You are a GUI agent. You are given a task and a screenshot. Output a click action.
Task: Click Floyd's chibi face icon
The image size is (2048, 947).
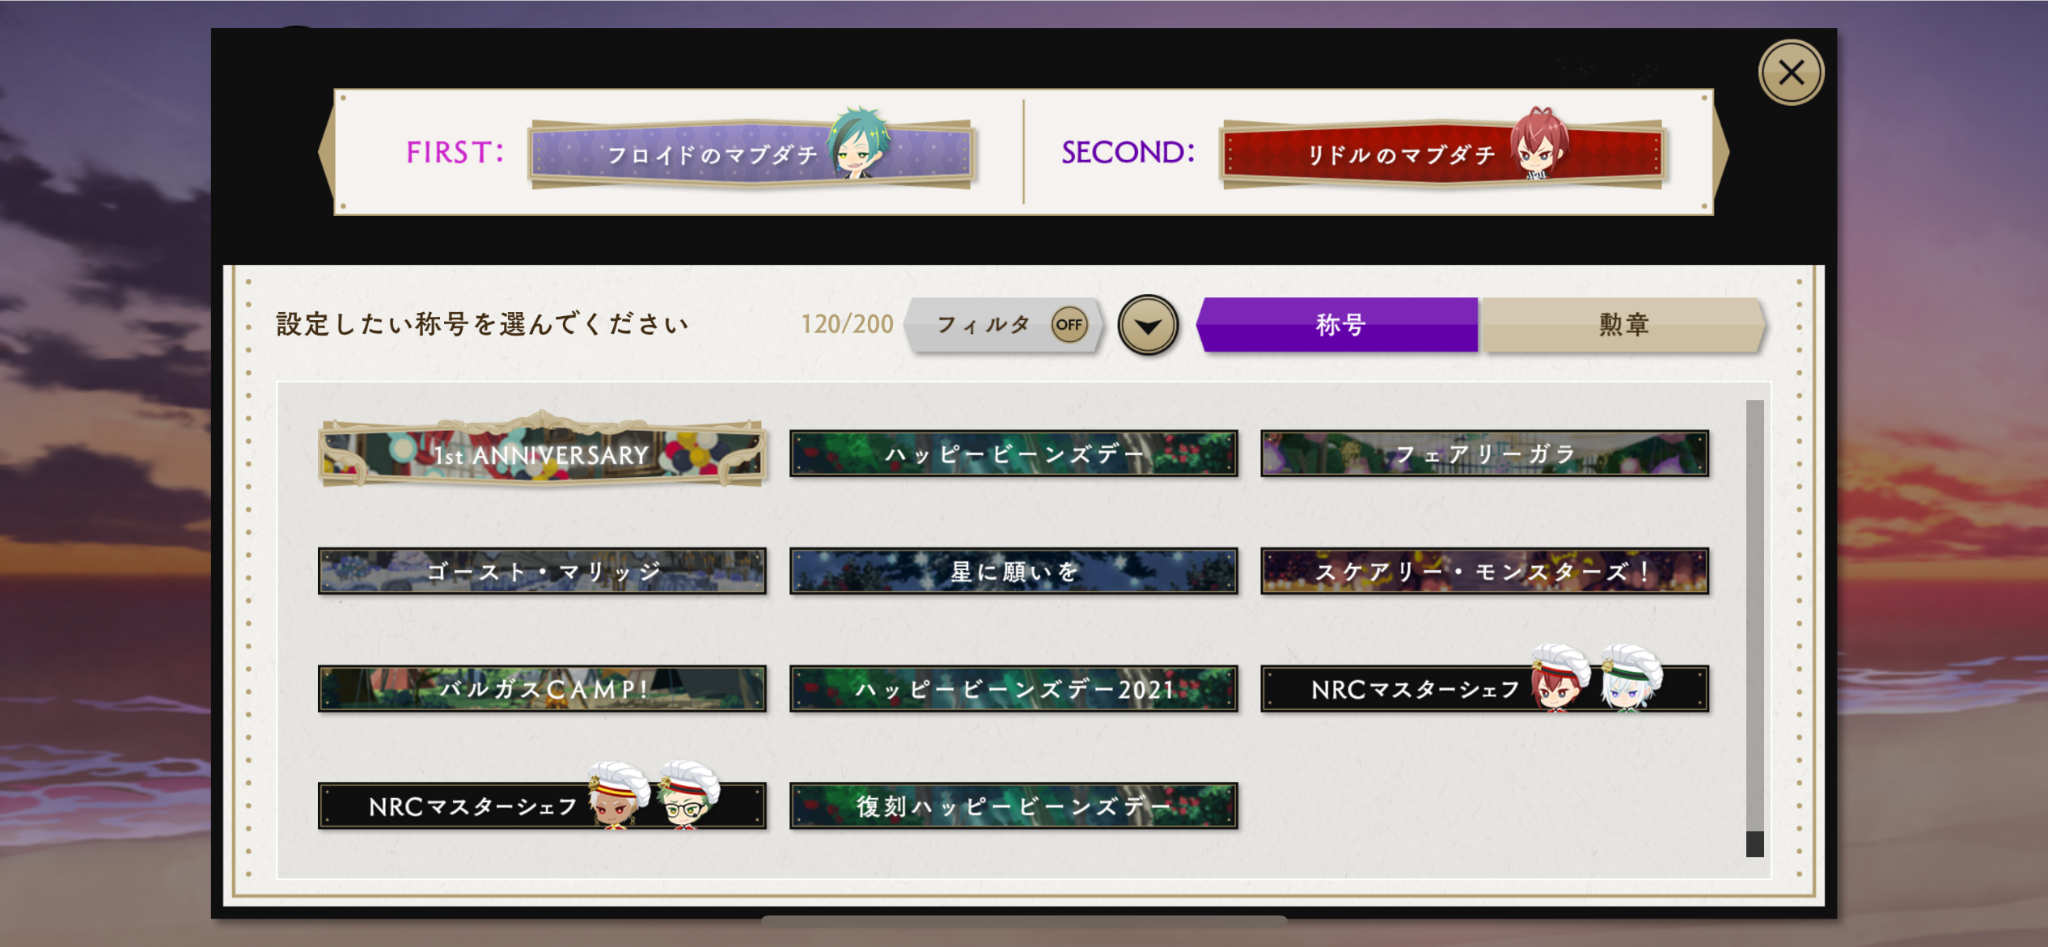click(858, 143)
